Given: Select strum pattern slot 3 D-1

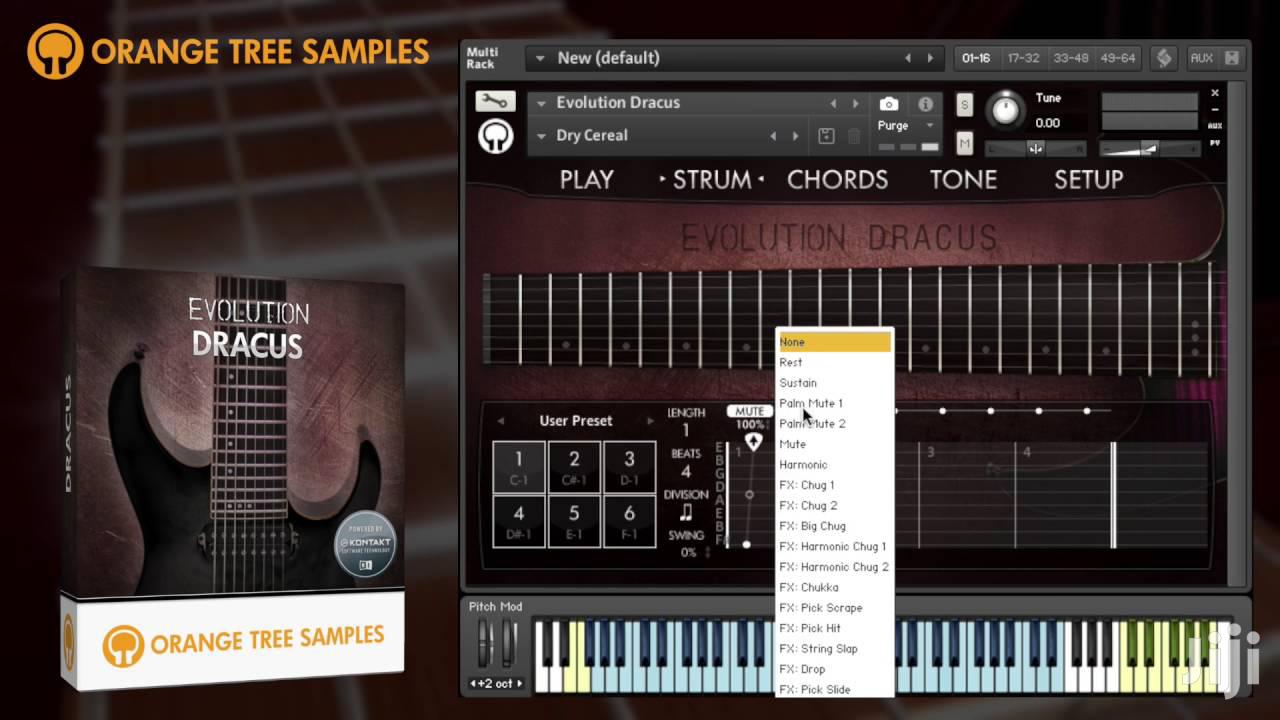Looking at the screenshot, I should pyautogui.click(x=629, y=467).
